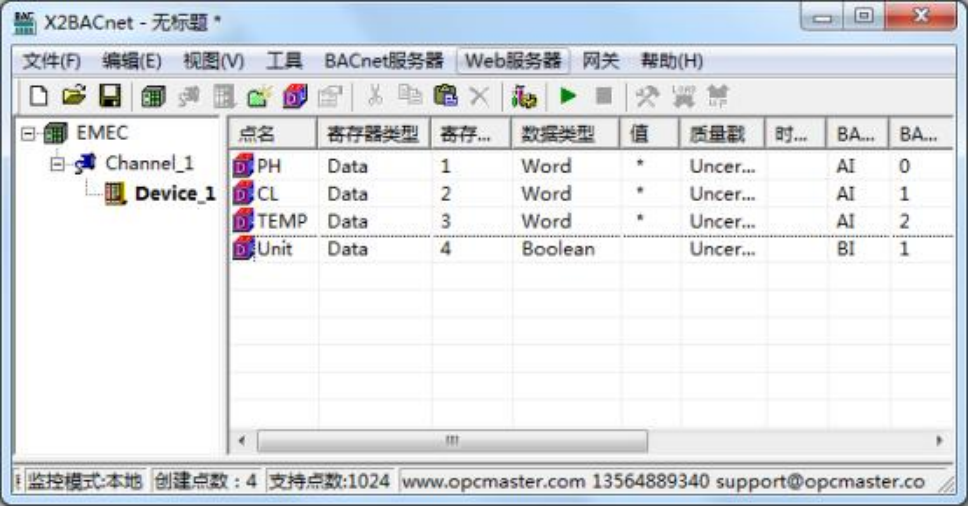
Task: Sort by the 点名 column header
Action: tap(273, 134)
